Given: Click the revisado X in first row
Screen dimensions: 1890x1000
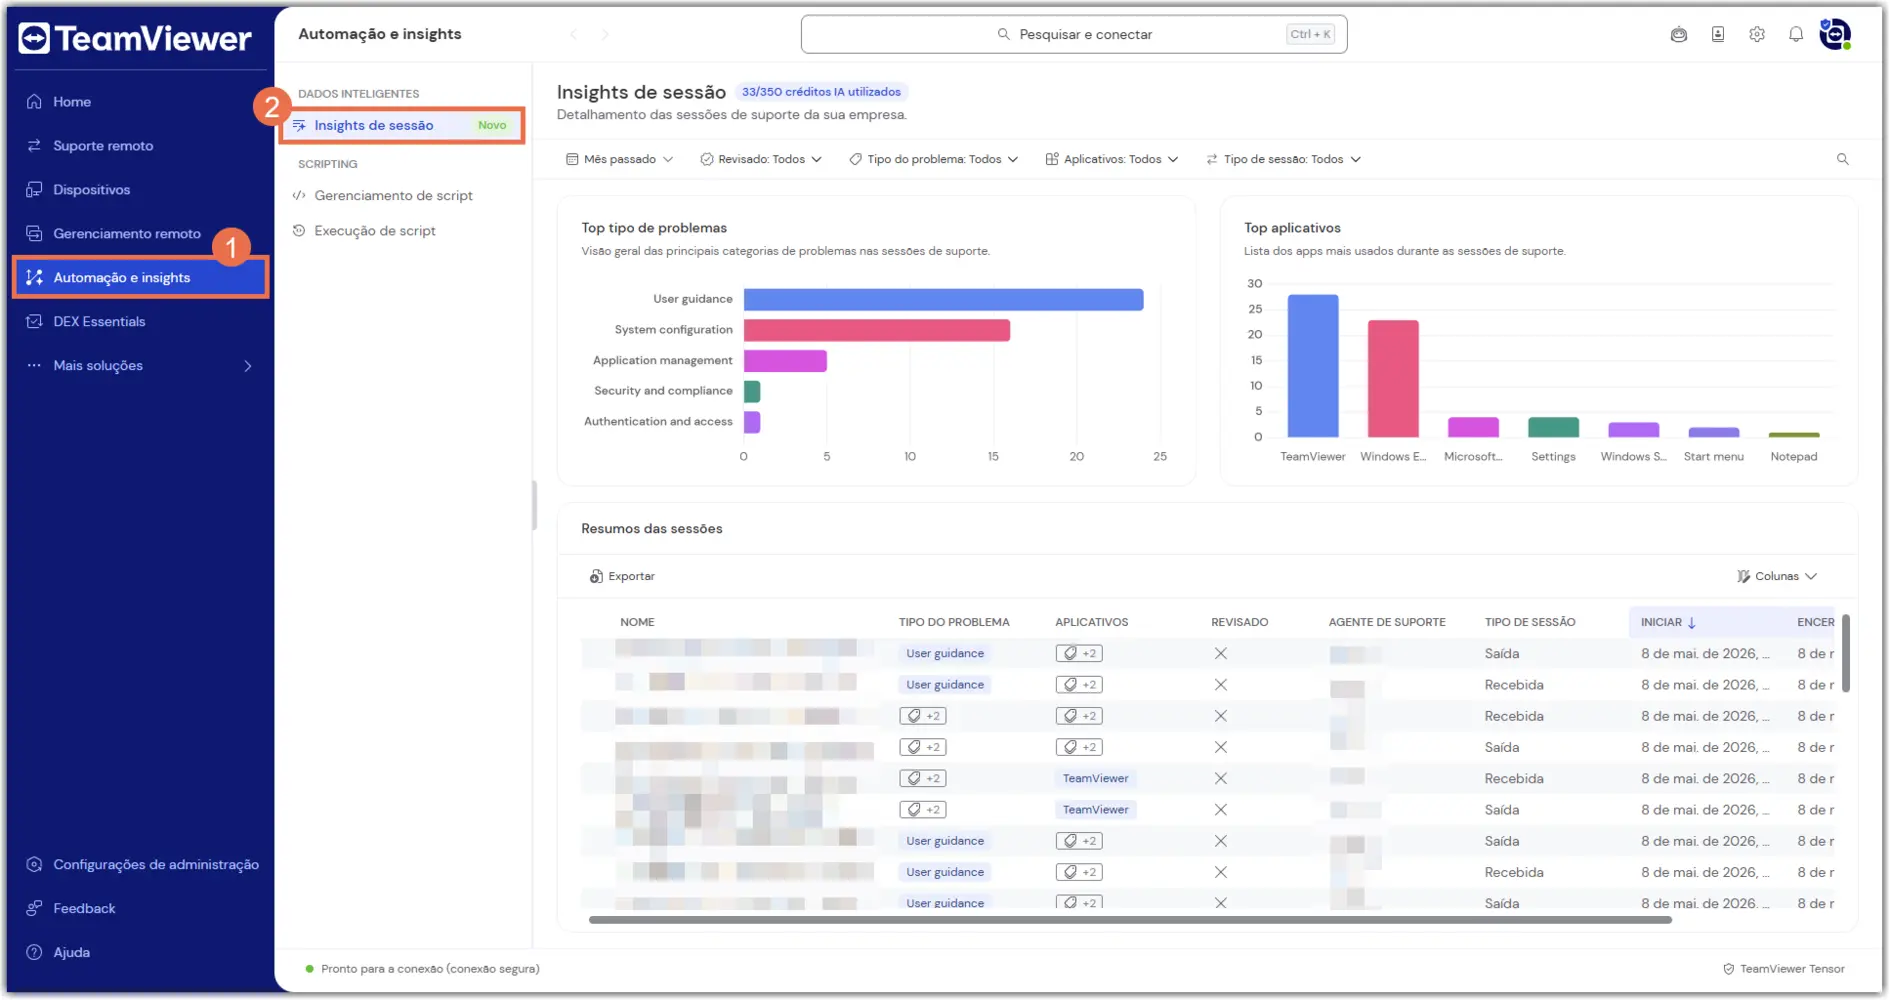Looking at the screenshot, I should coord(1221,654).
